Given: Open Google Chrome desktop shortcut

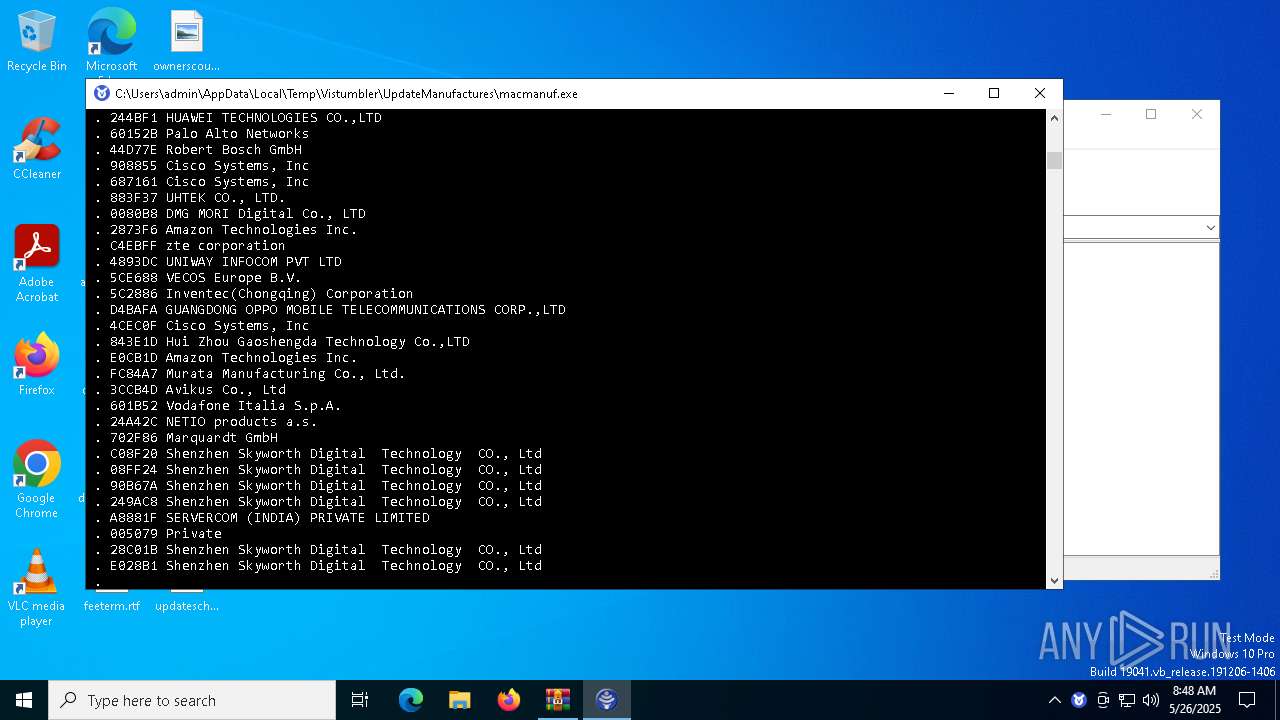Looking at the screenshot, I should coord(37,479).
